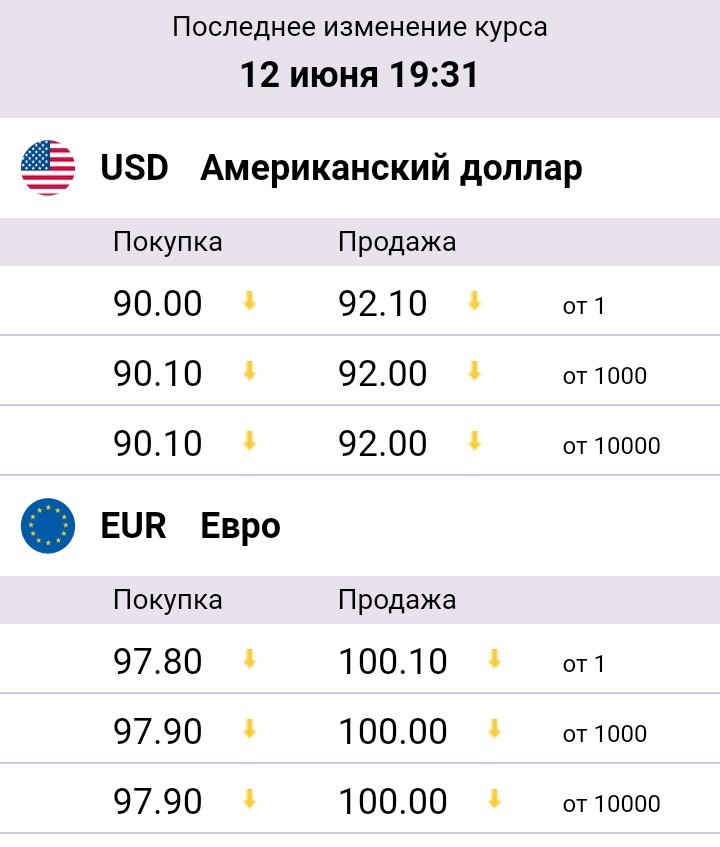Select the от 1000 row in the USD table

[x=360, y=371]
